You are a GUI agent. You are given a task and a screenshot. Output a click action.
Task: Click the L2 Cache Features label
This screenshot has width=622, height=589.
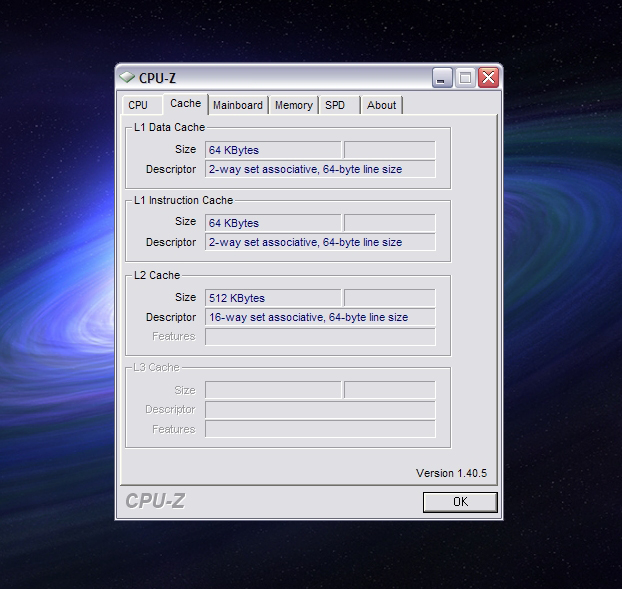point(174,337)
